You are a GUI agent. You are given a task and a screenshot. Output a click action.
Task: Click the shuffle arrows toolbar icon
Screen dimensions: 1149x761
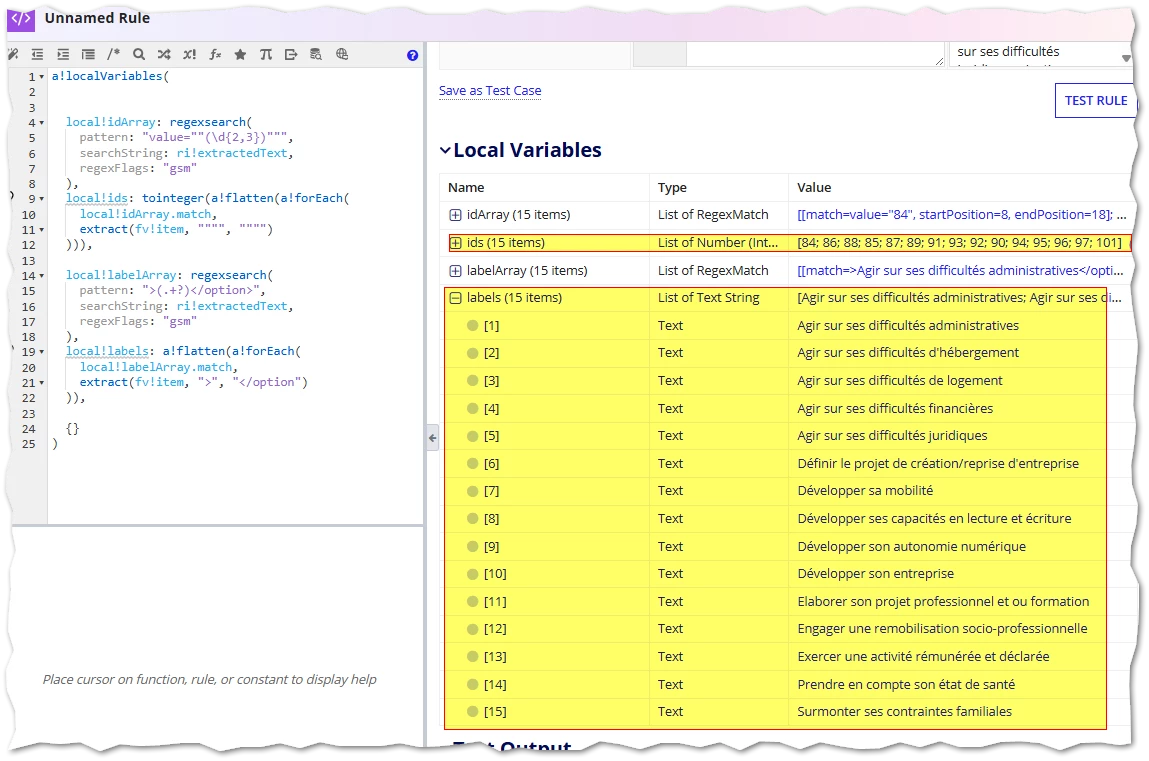[x=164, y=54]
